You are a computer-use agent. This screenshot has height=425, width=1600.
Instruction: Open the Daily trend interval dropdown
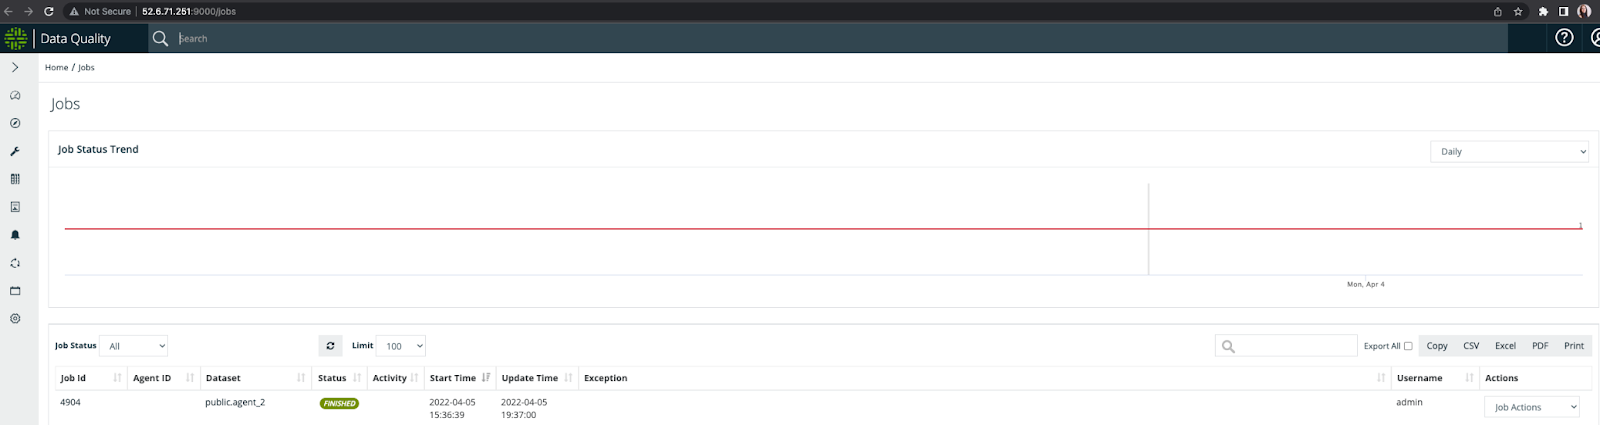click(1509, 152)
